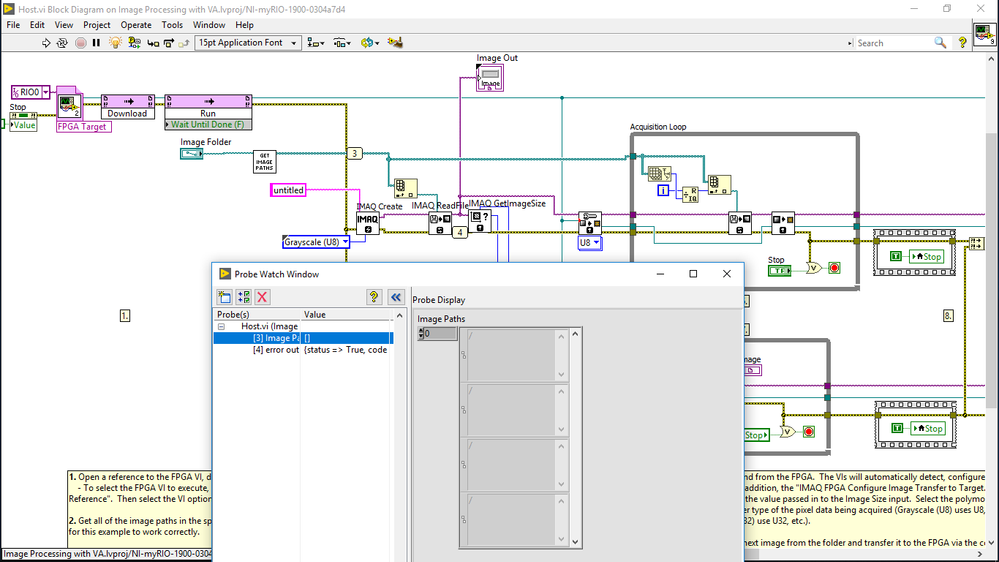Open the 15pt Application Font dropdown
Image resolution: width=999 pixels, height=562 pixels.
247,43
